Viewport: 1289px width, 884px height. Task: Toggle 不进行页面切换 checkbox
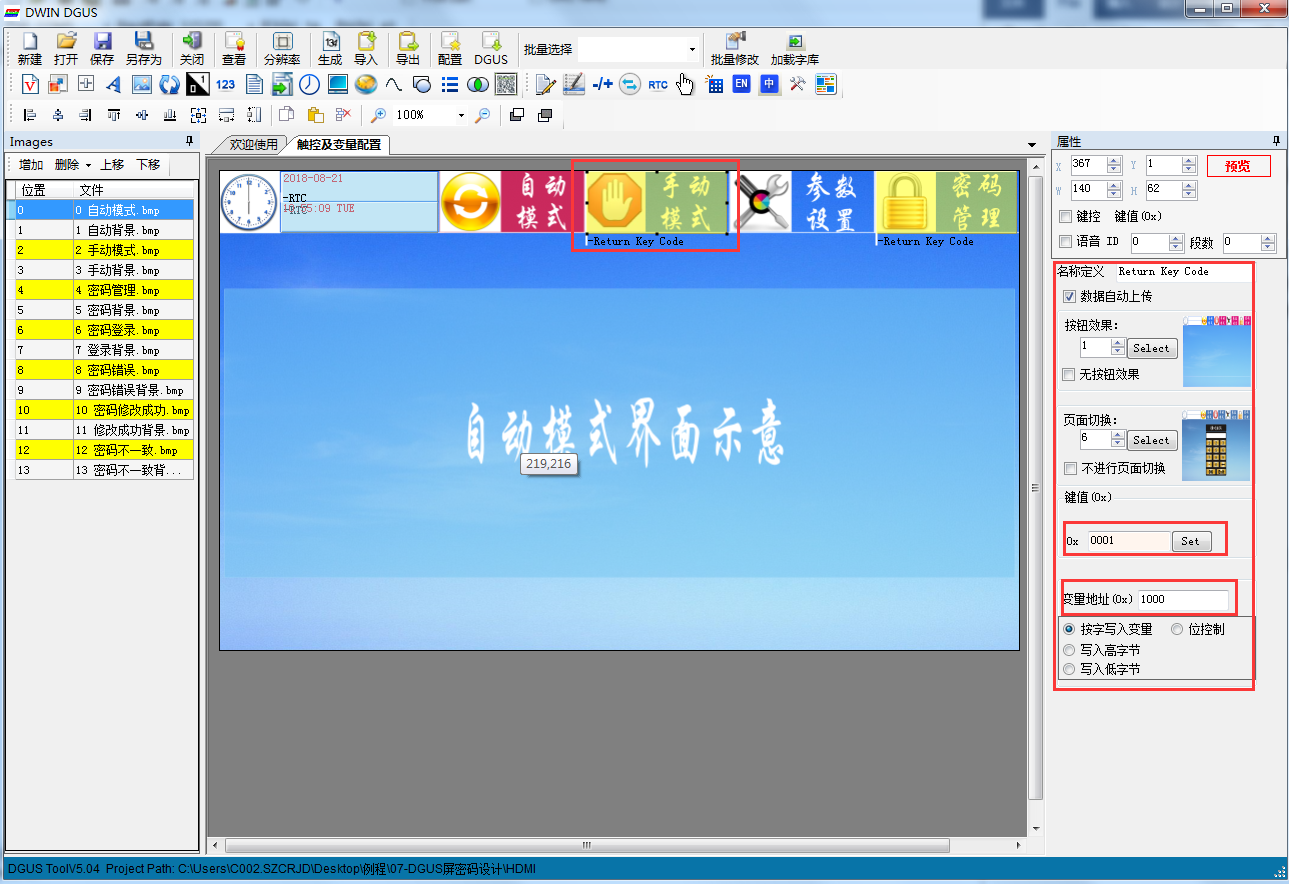pos(1070,468)
